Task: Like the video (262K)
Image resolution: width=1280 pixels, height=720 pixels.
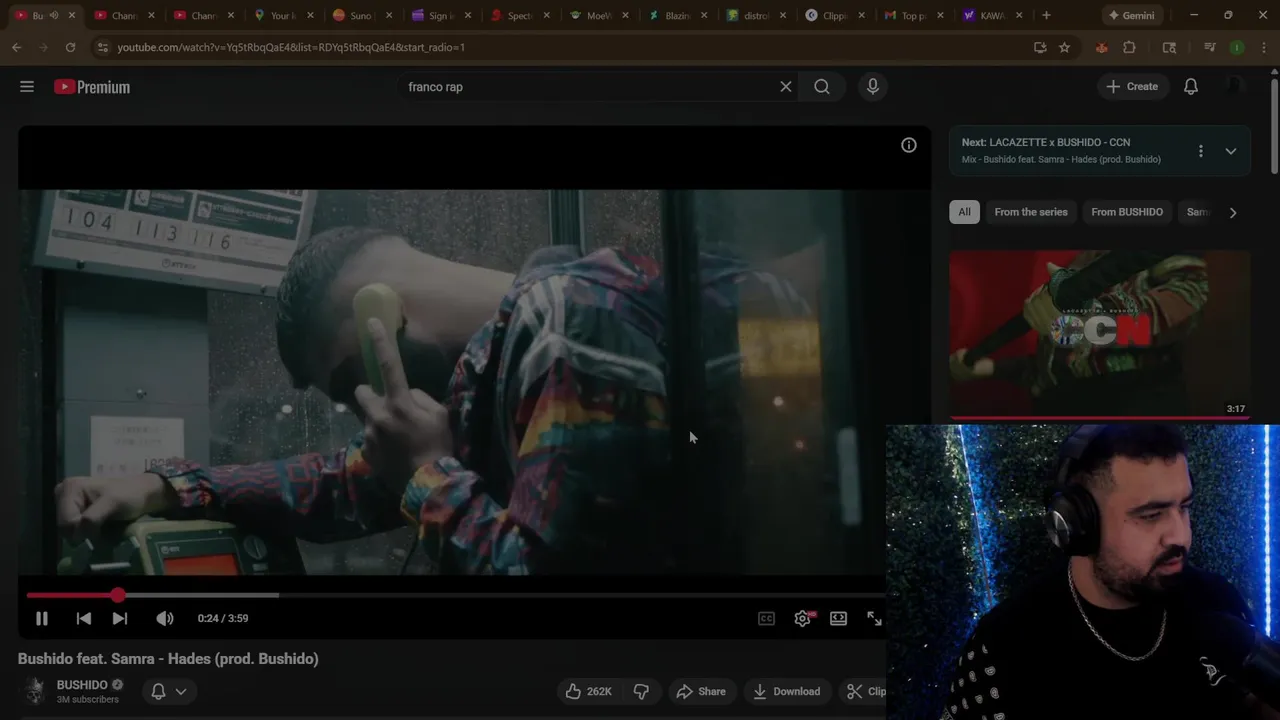Action: coord(588,691)
